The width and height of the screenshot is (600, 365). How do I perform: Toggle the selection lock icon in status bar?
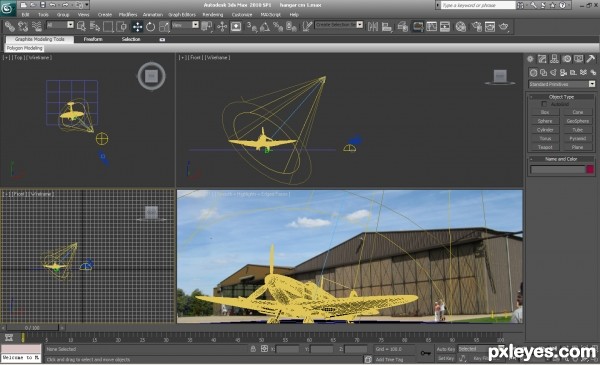pyautogui.click(x=253, y=349)
